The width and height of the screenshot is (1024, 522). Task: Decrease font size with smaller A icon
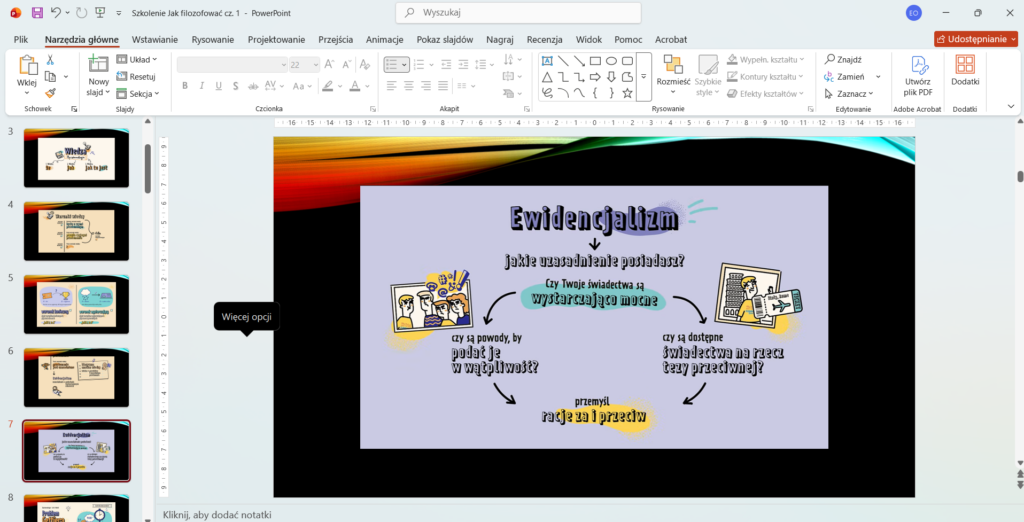click(x=346, y=65)
